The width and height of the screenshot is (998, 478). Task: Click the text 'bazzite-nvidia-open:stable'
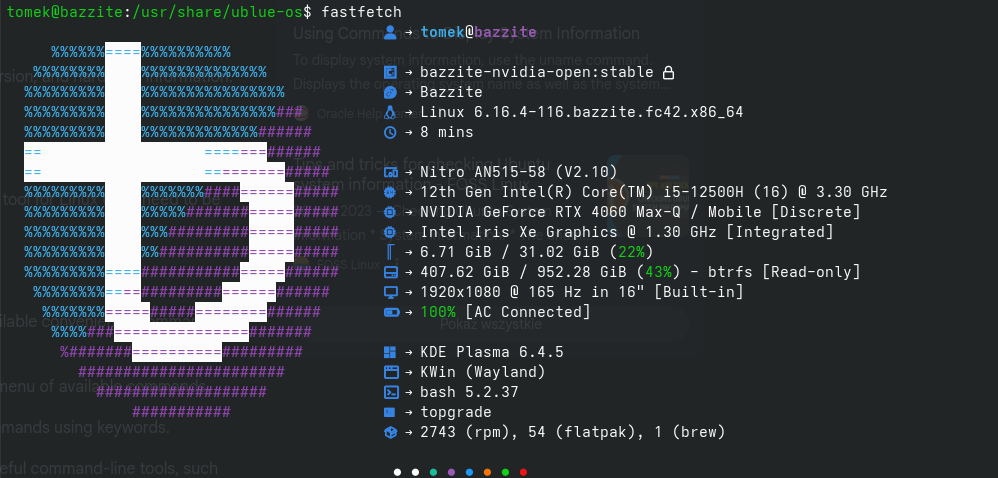[x=537, y=73]
